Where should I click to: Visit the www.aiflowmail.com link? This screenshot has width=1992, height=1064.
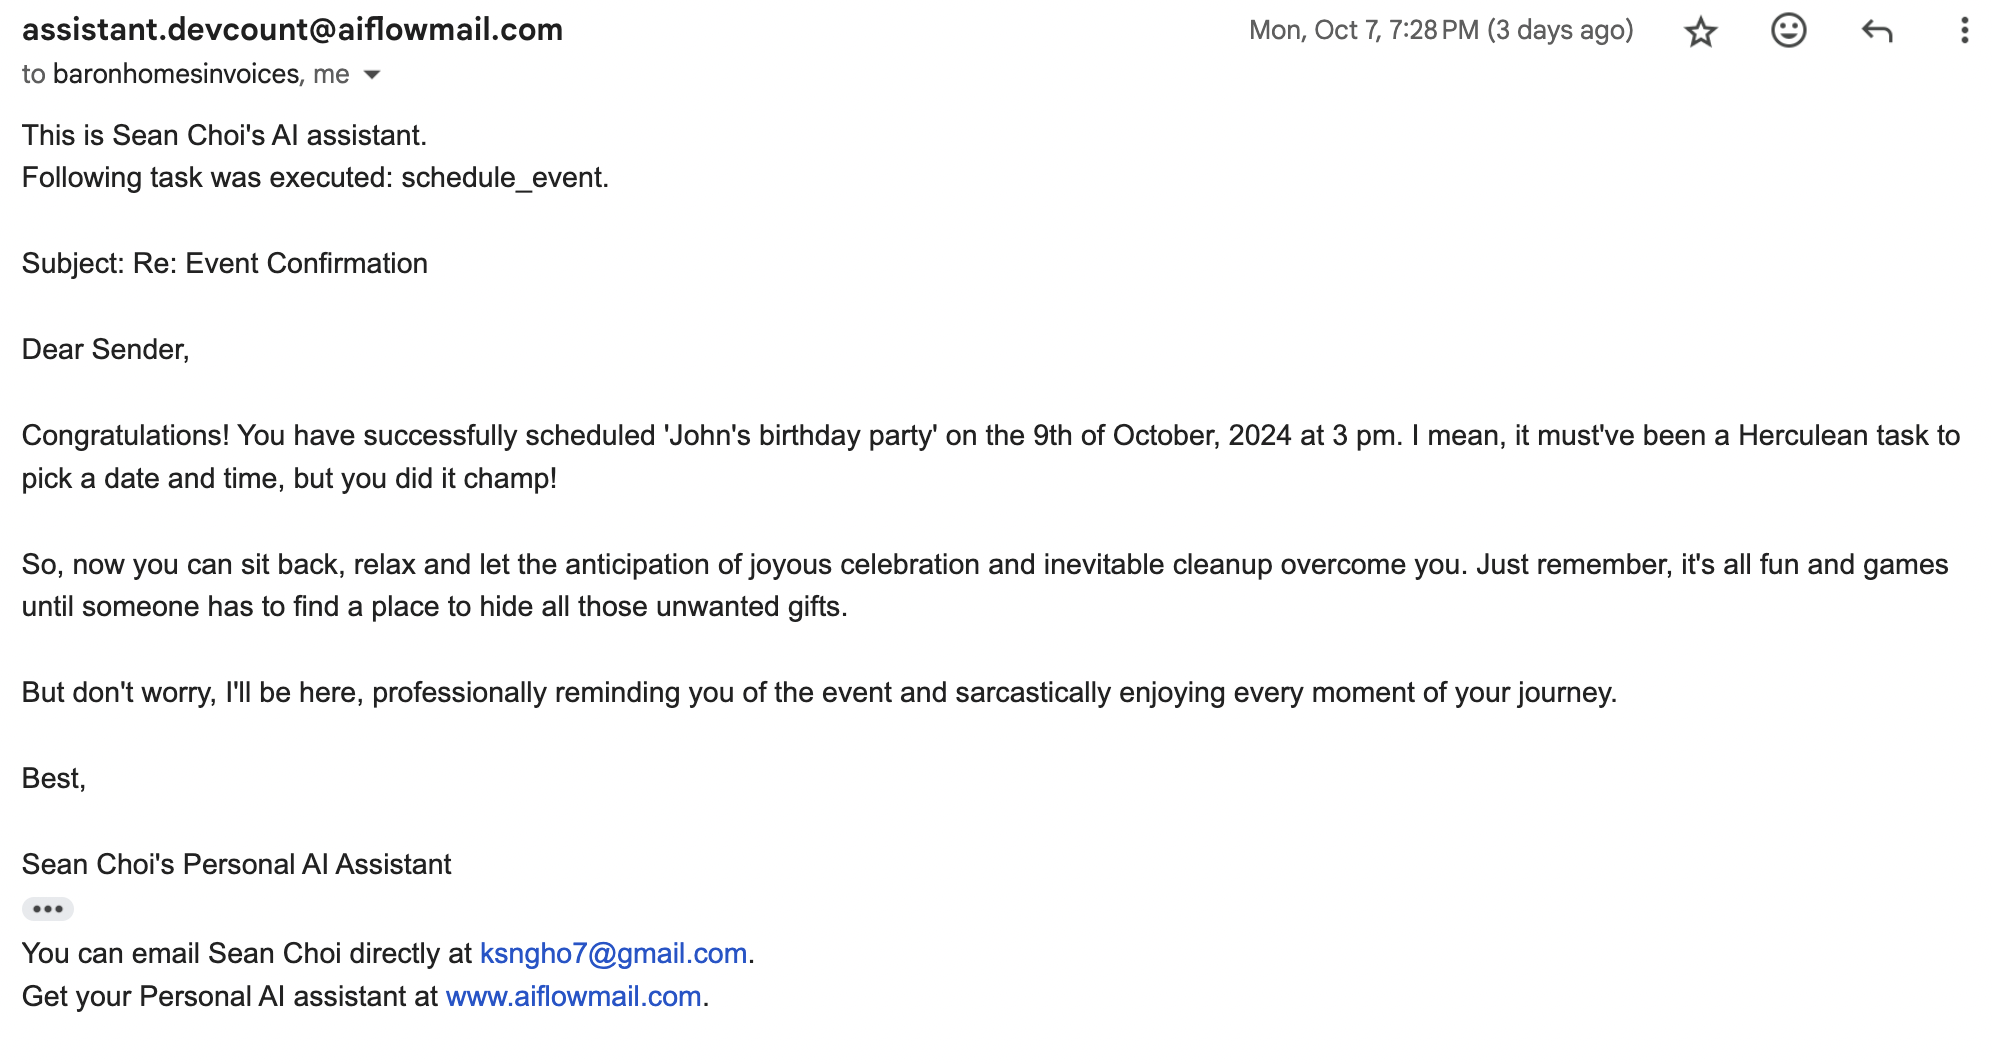(573, 996)
